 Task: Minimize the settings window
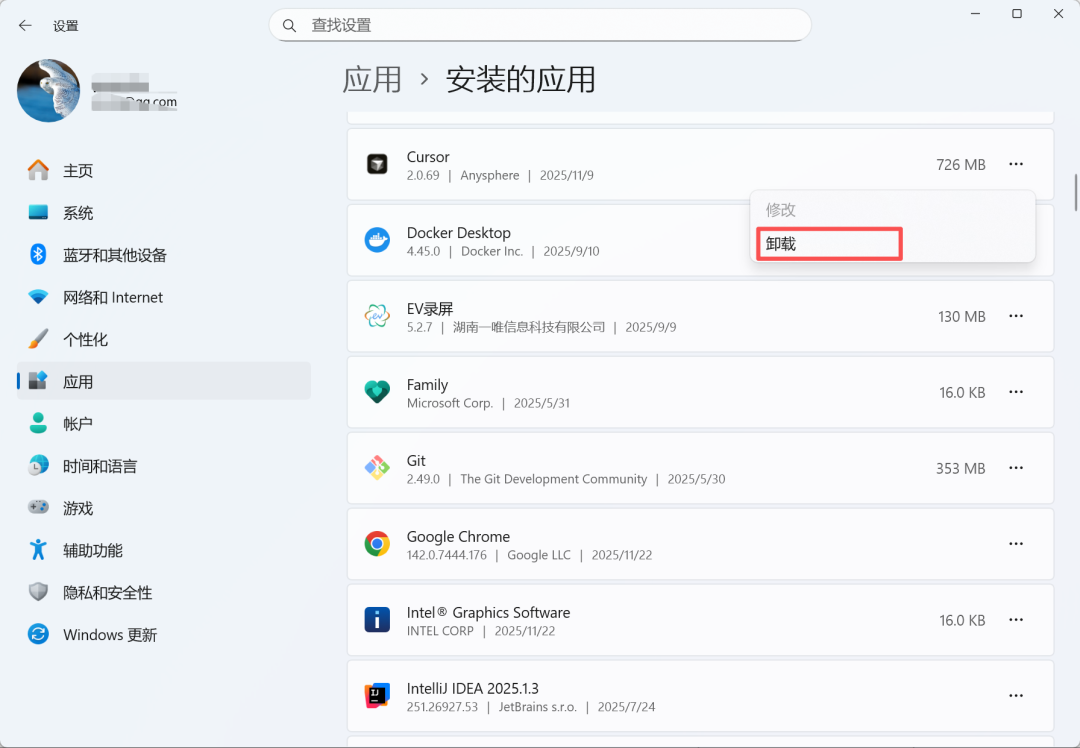(975, 14)
